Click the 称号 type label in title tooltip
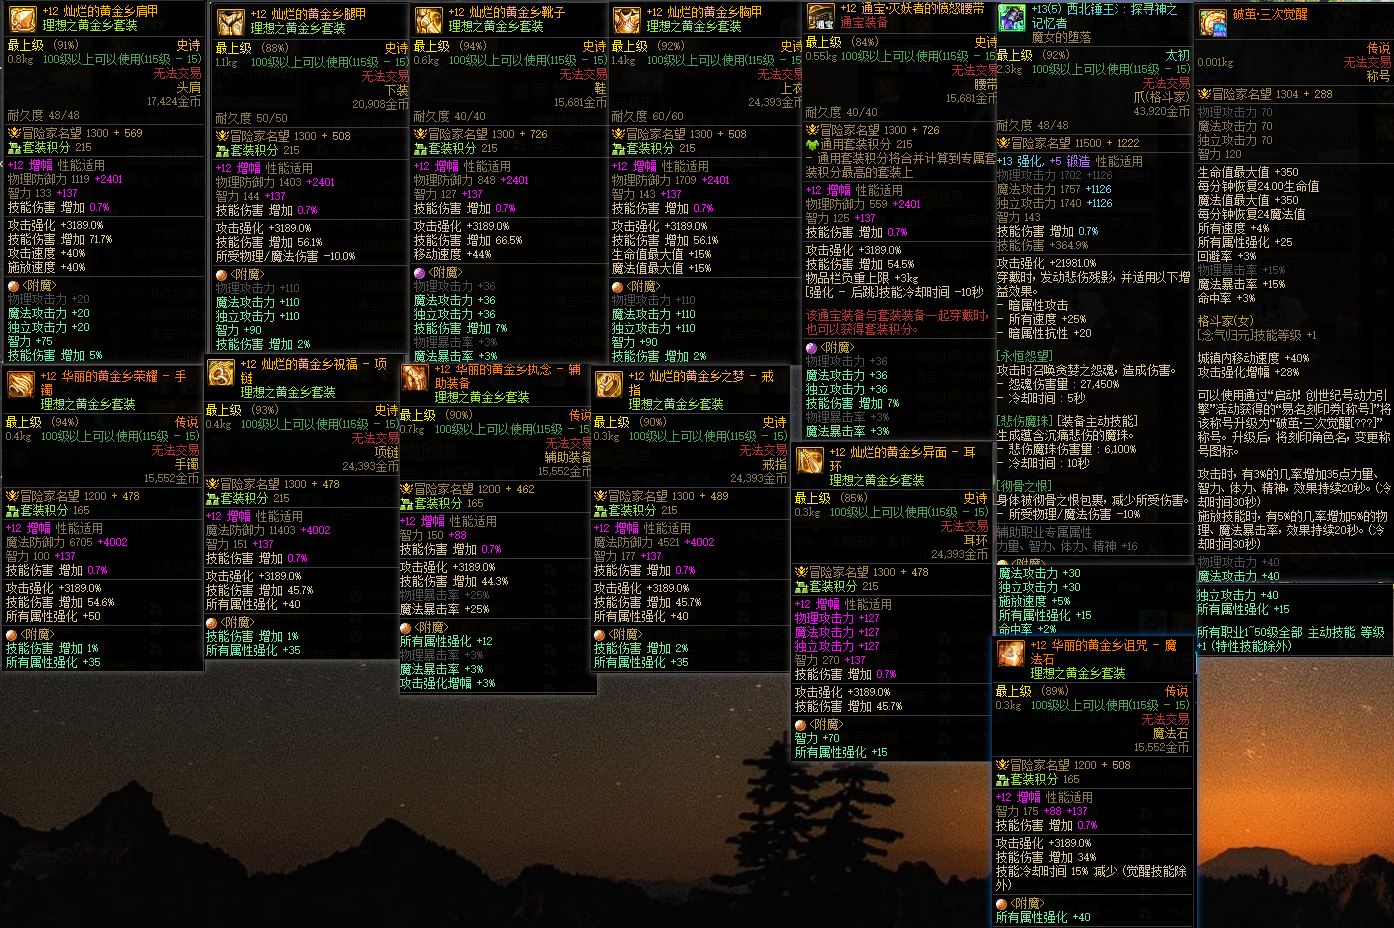 tap(1378, 76)
